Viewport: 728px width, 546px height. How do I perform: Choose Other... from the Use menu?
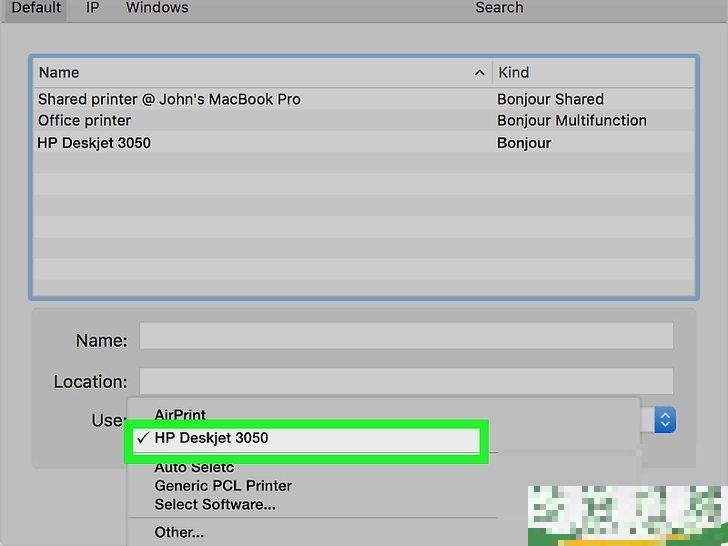point(179,532)
